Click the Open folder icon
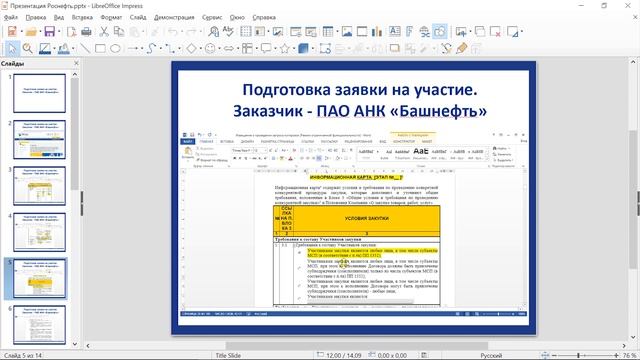 [31, 31]
